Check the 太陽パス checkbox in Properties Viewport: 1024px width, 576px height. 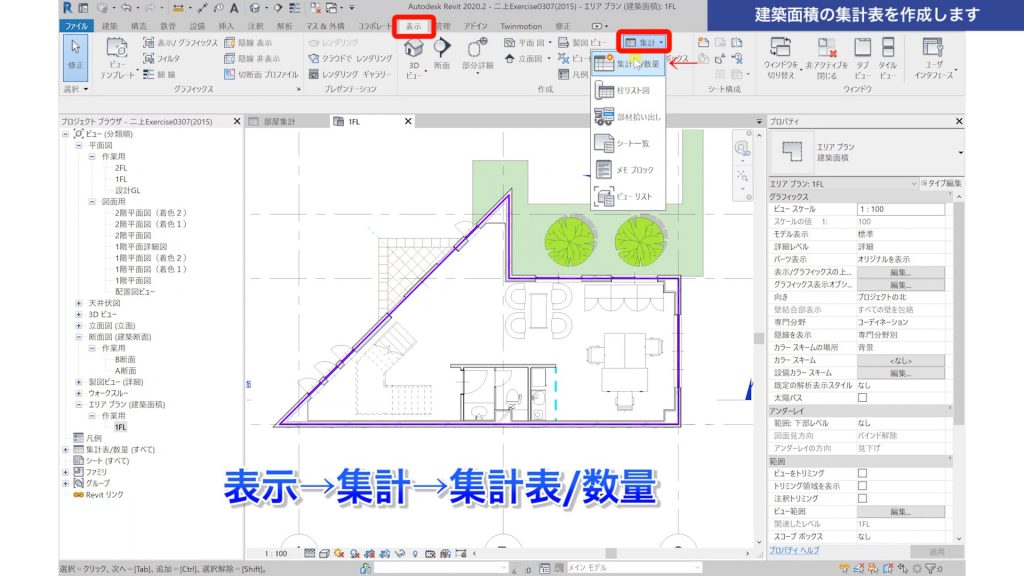click(x=863, y=397)
